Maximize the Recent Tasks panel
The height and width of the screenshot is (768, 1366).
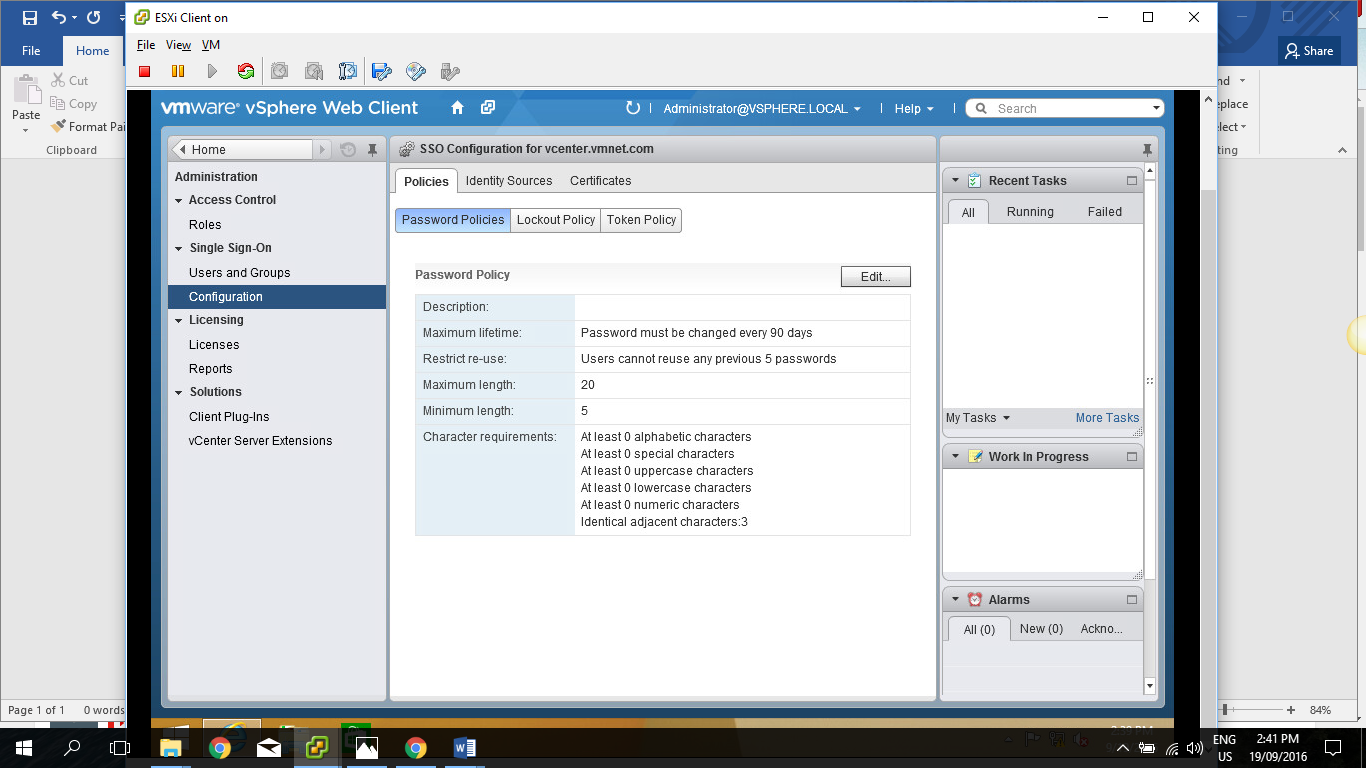(x=1132, y=181)
